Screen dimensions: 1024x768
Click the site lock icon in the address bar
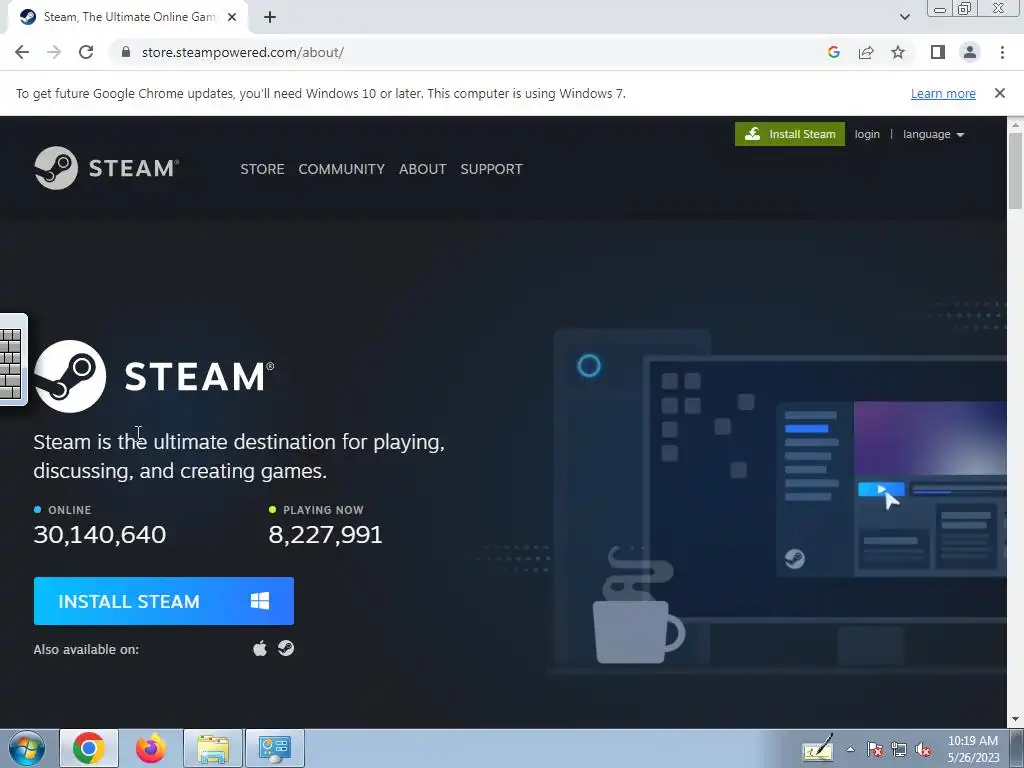(126, 52)
